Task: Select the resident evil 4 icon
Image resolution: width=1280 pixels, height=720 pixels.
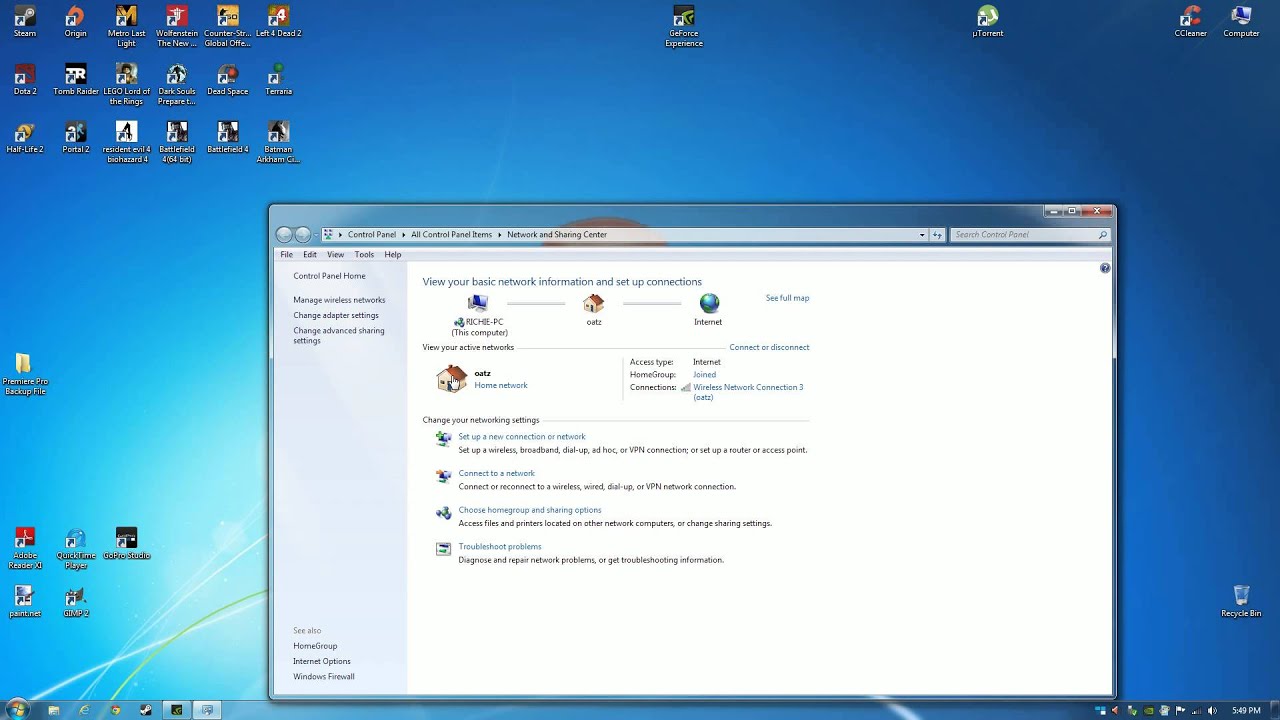Action: coord(126,142)
